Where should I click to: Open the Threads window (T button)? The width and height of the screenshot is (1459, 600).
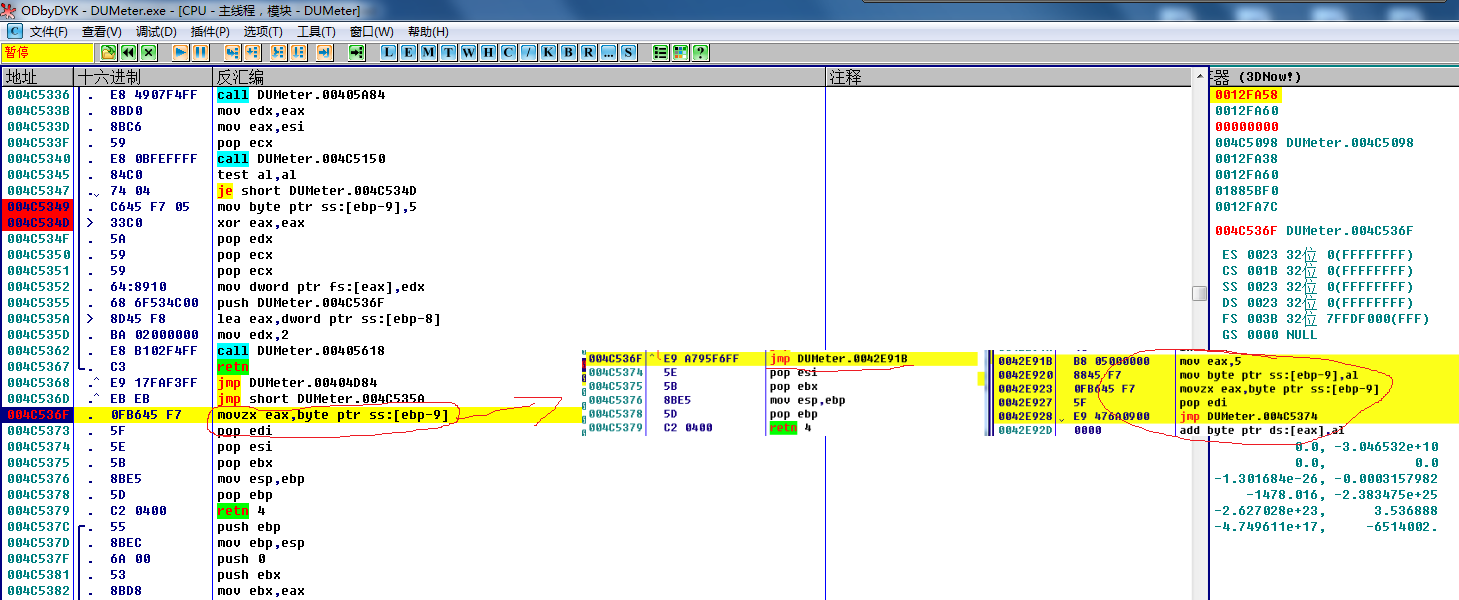[x=449, y=52]
